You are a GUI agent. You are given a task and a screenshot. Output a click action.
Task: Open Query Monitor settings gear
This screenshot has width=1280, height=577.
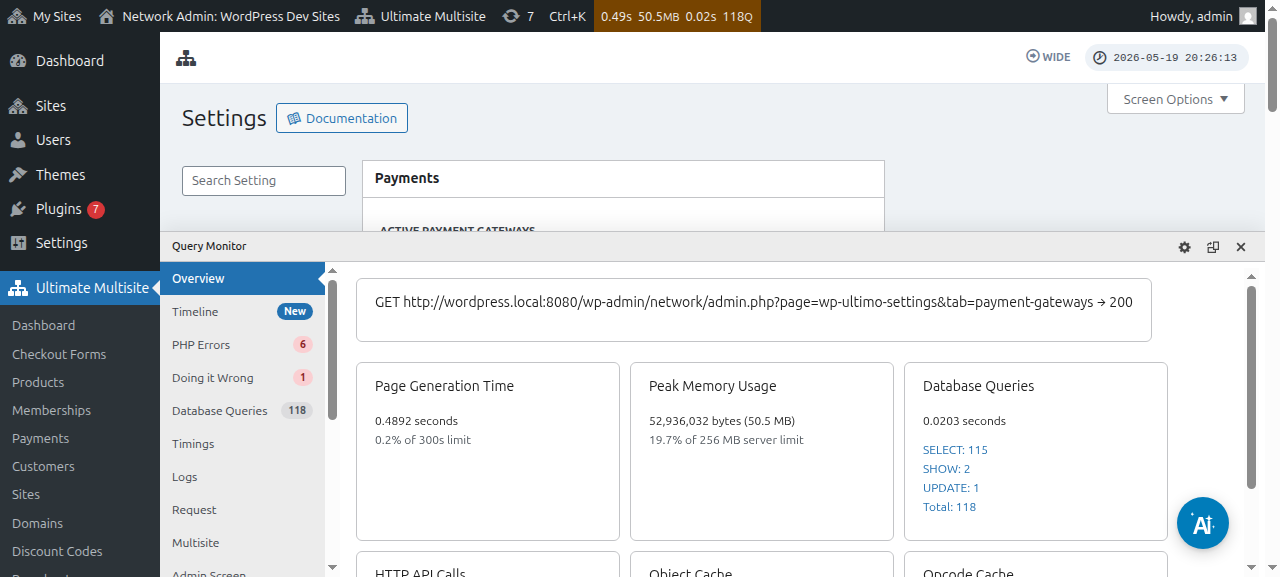1185,247
